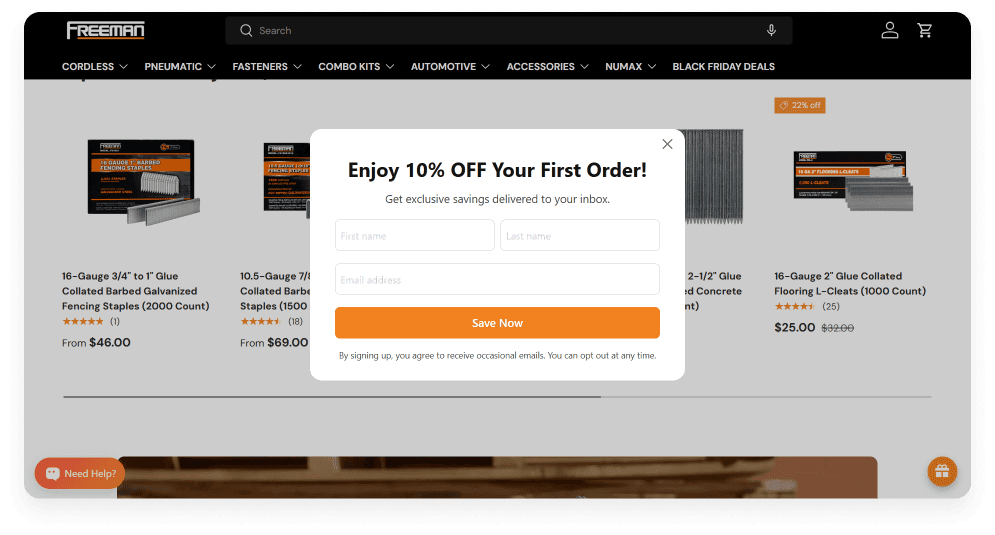The height and width of the screenshot is (535, 995).
Task: Open the Black Friday Deals menu item
Action: click(x=723, y=67)
